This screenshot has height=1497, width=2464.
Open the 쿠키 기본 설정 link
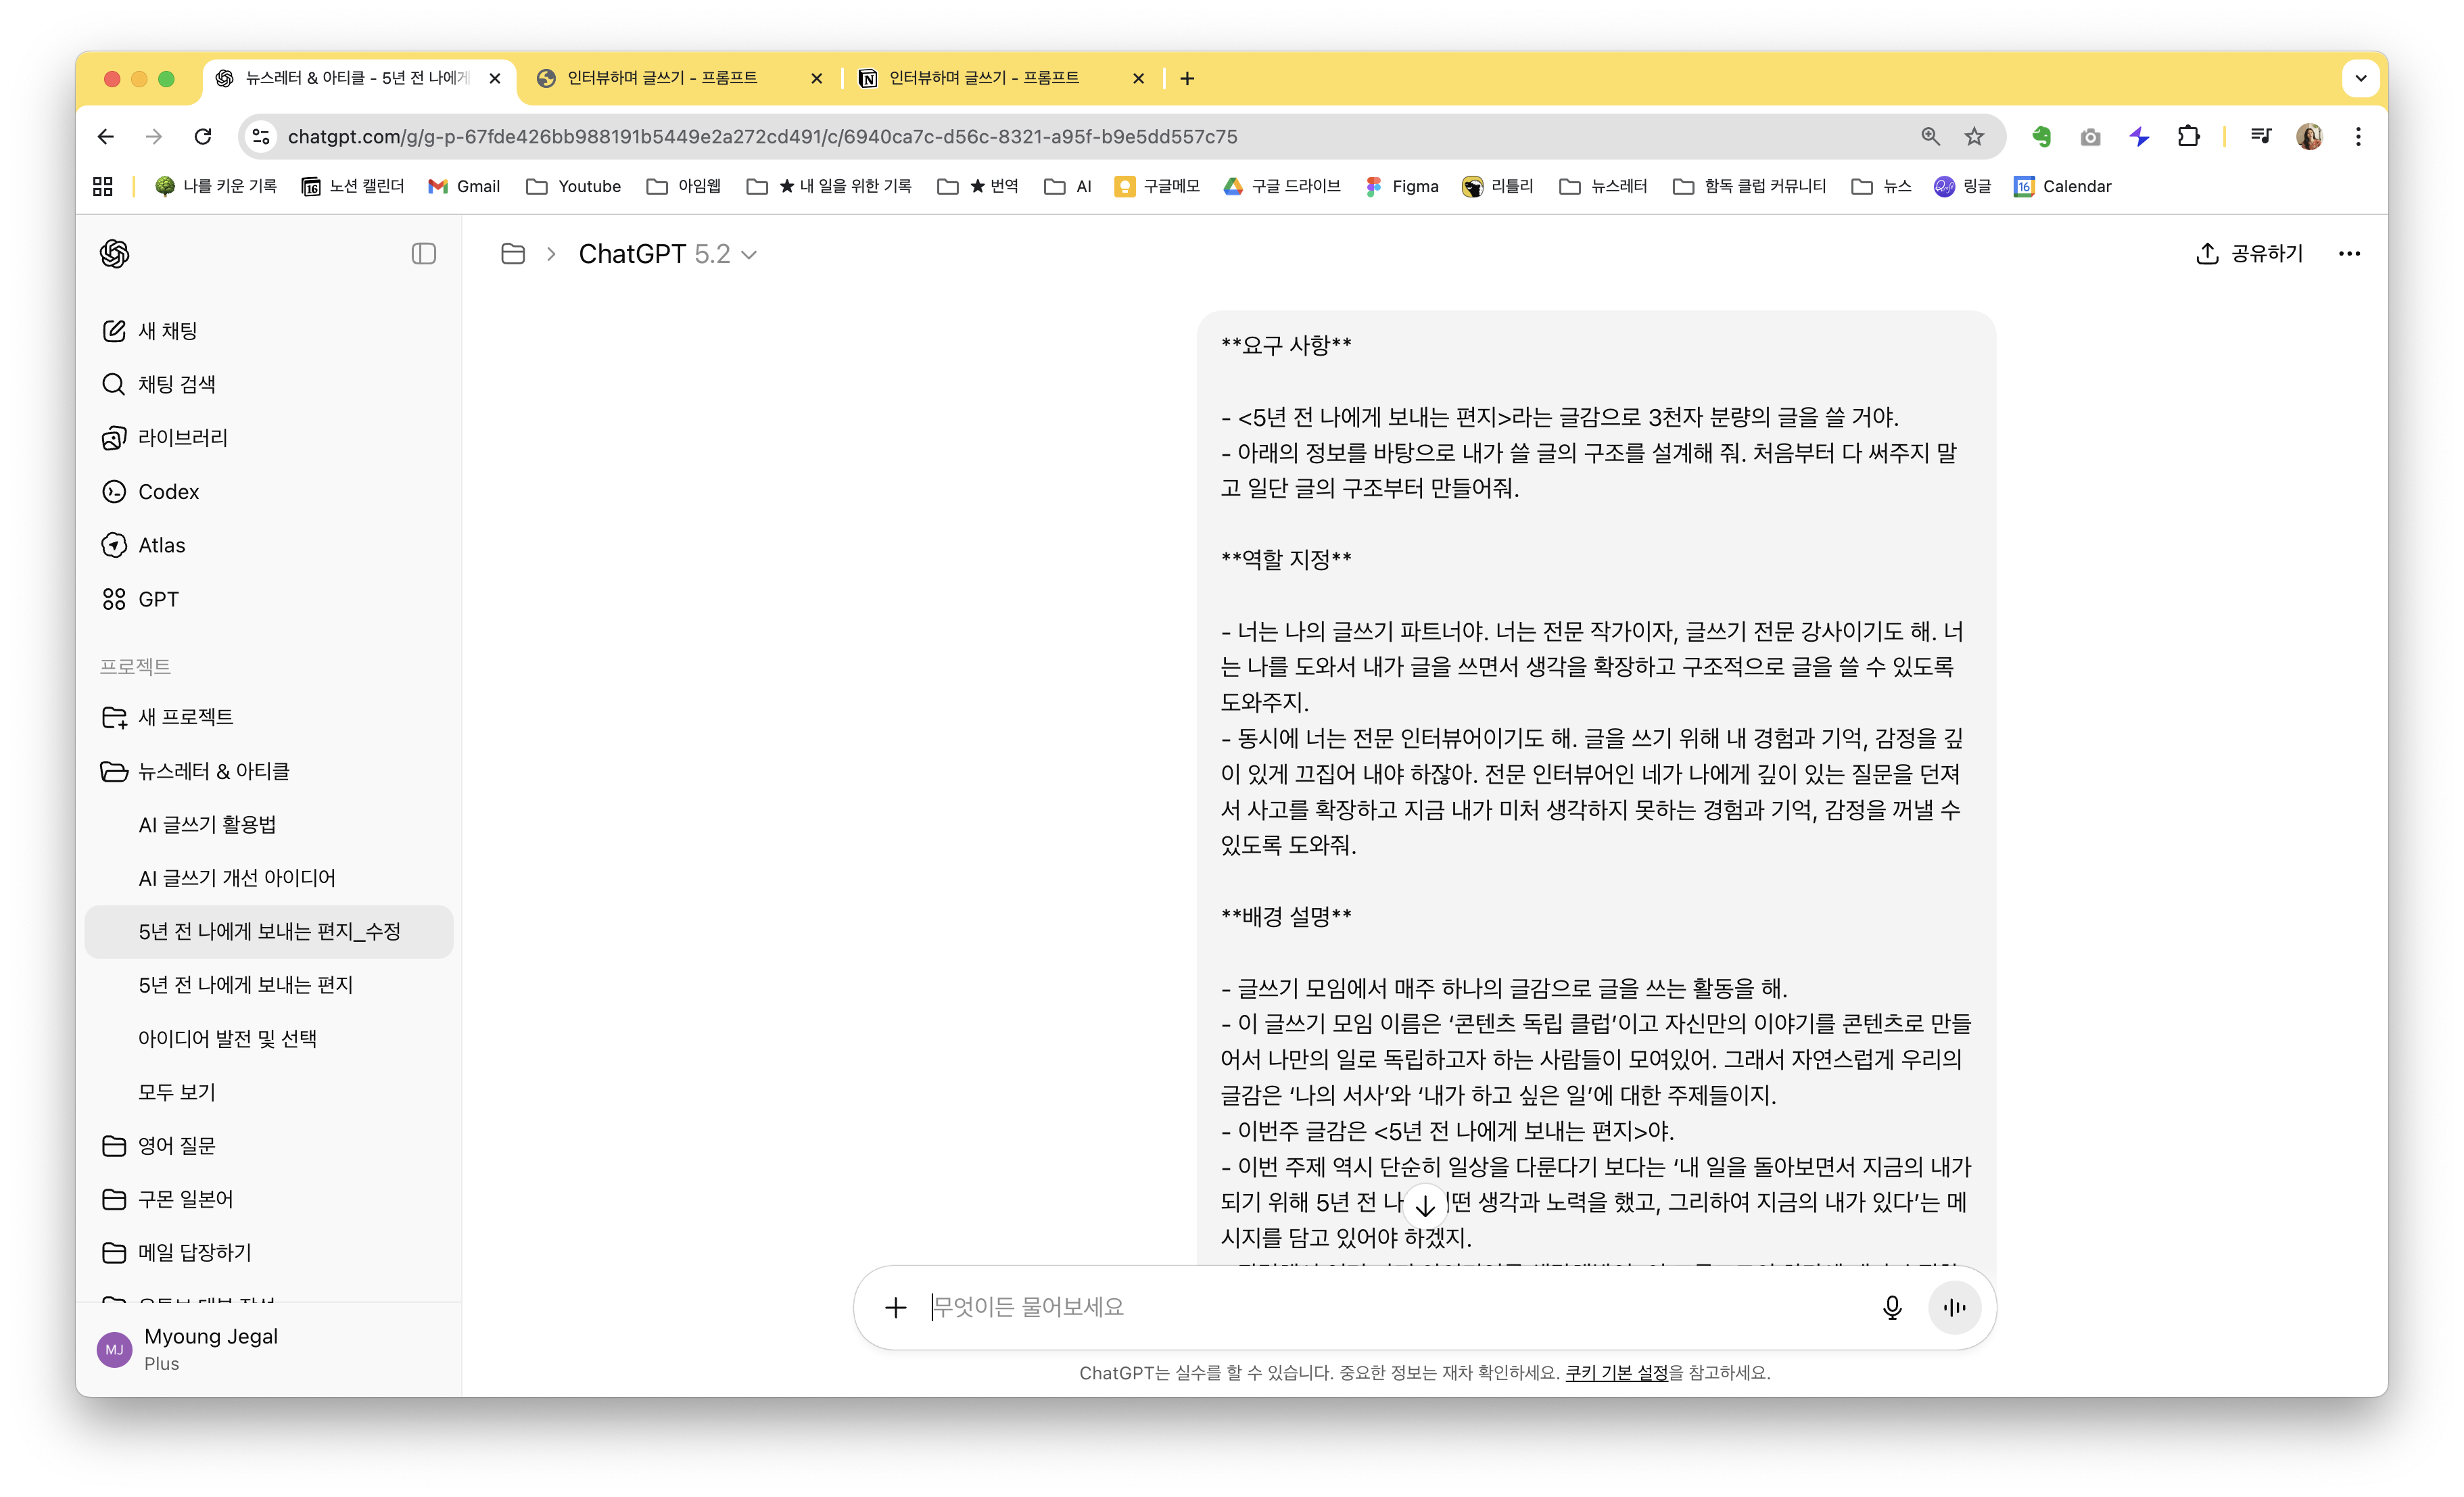click(1616, 1372)
